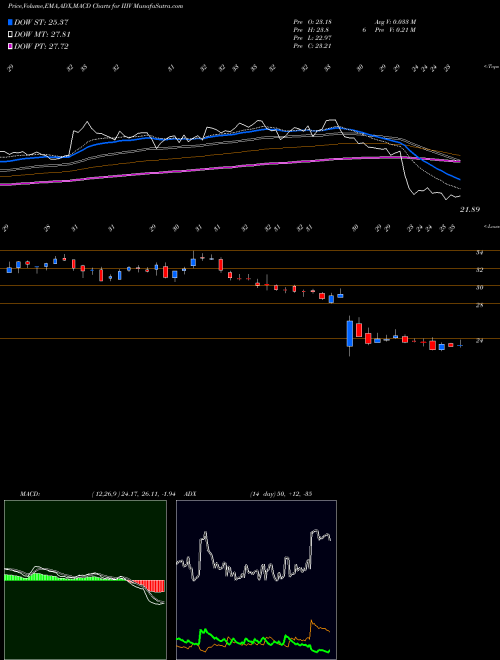
Task: Click the ADX panel title
Action: click(x=191, y=494)
